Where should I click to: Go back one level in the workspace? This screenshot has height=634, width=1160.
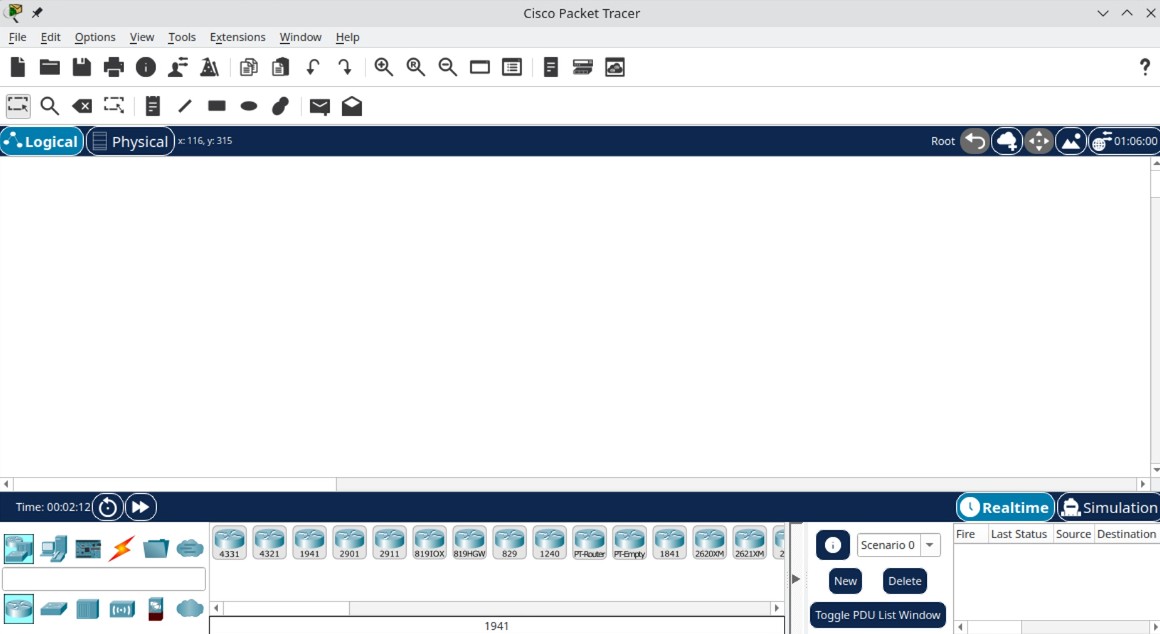pyautogui.click(x=975, y=141)
